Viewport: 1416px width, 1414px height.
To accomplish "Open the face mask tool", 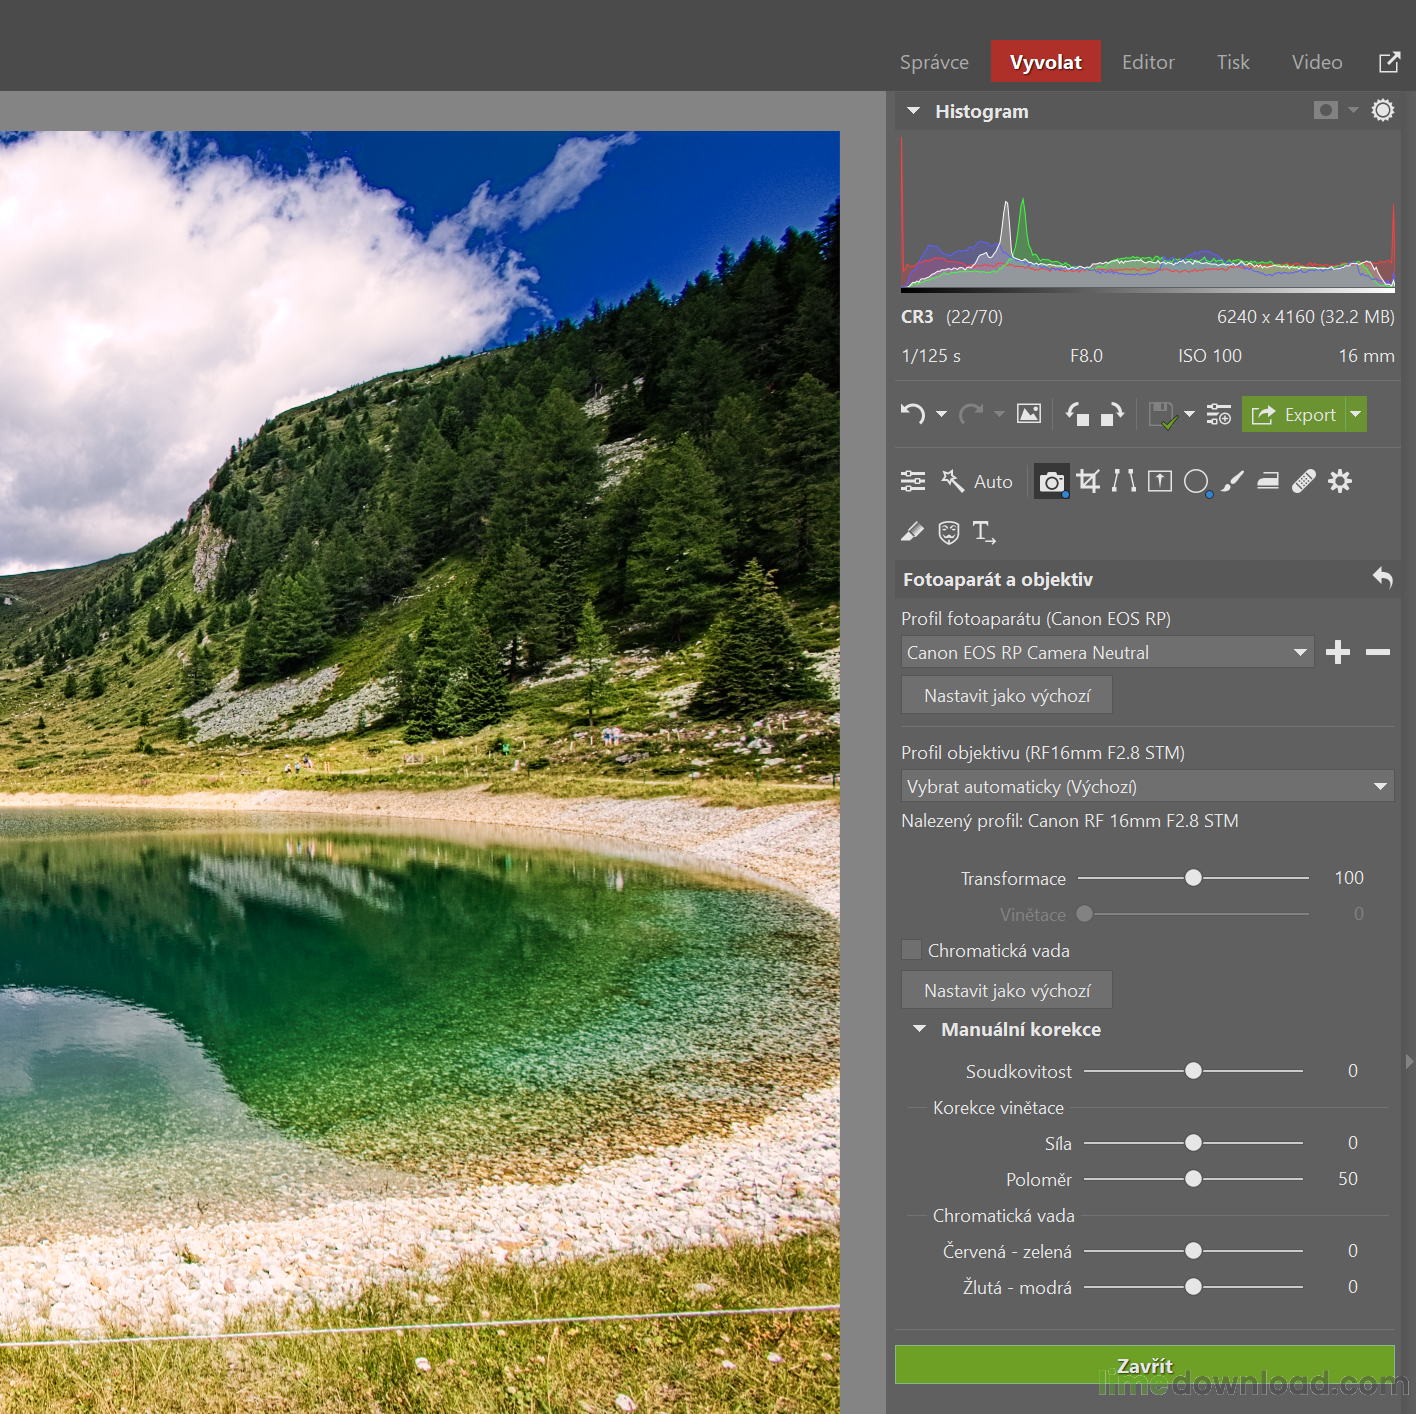I will [x=948, y=532].
